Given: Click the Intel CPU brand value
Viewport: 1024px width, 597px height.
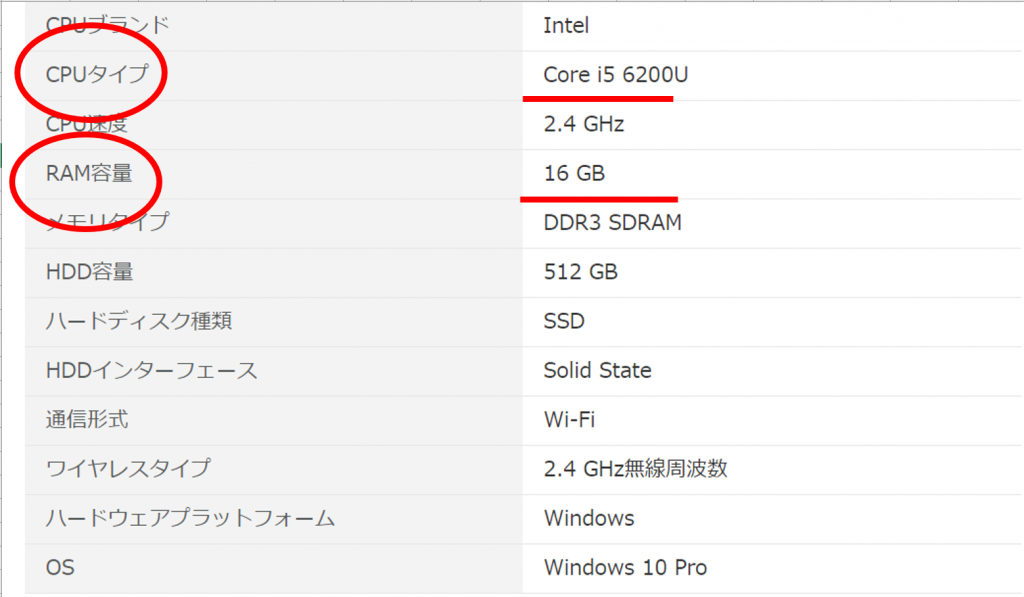Looking at the screenshot, I should pos(566,25).
